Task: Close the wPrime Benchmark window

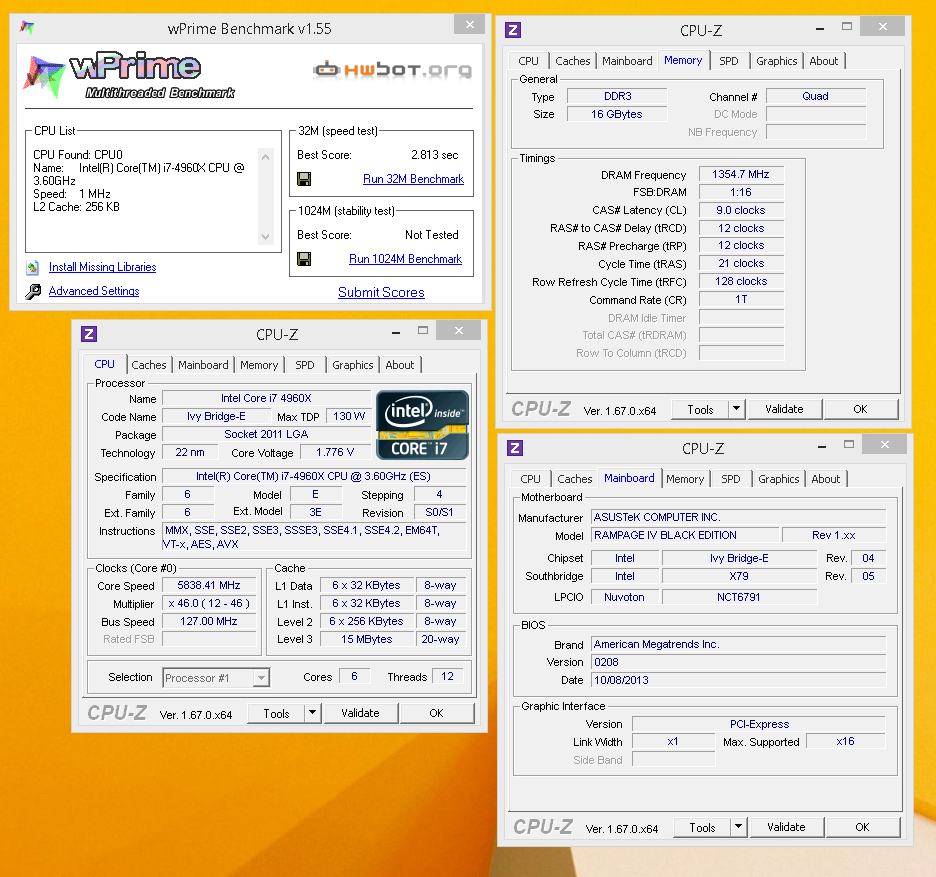Action: (x=470, y=24)
